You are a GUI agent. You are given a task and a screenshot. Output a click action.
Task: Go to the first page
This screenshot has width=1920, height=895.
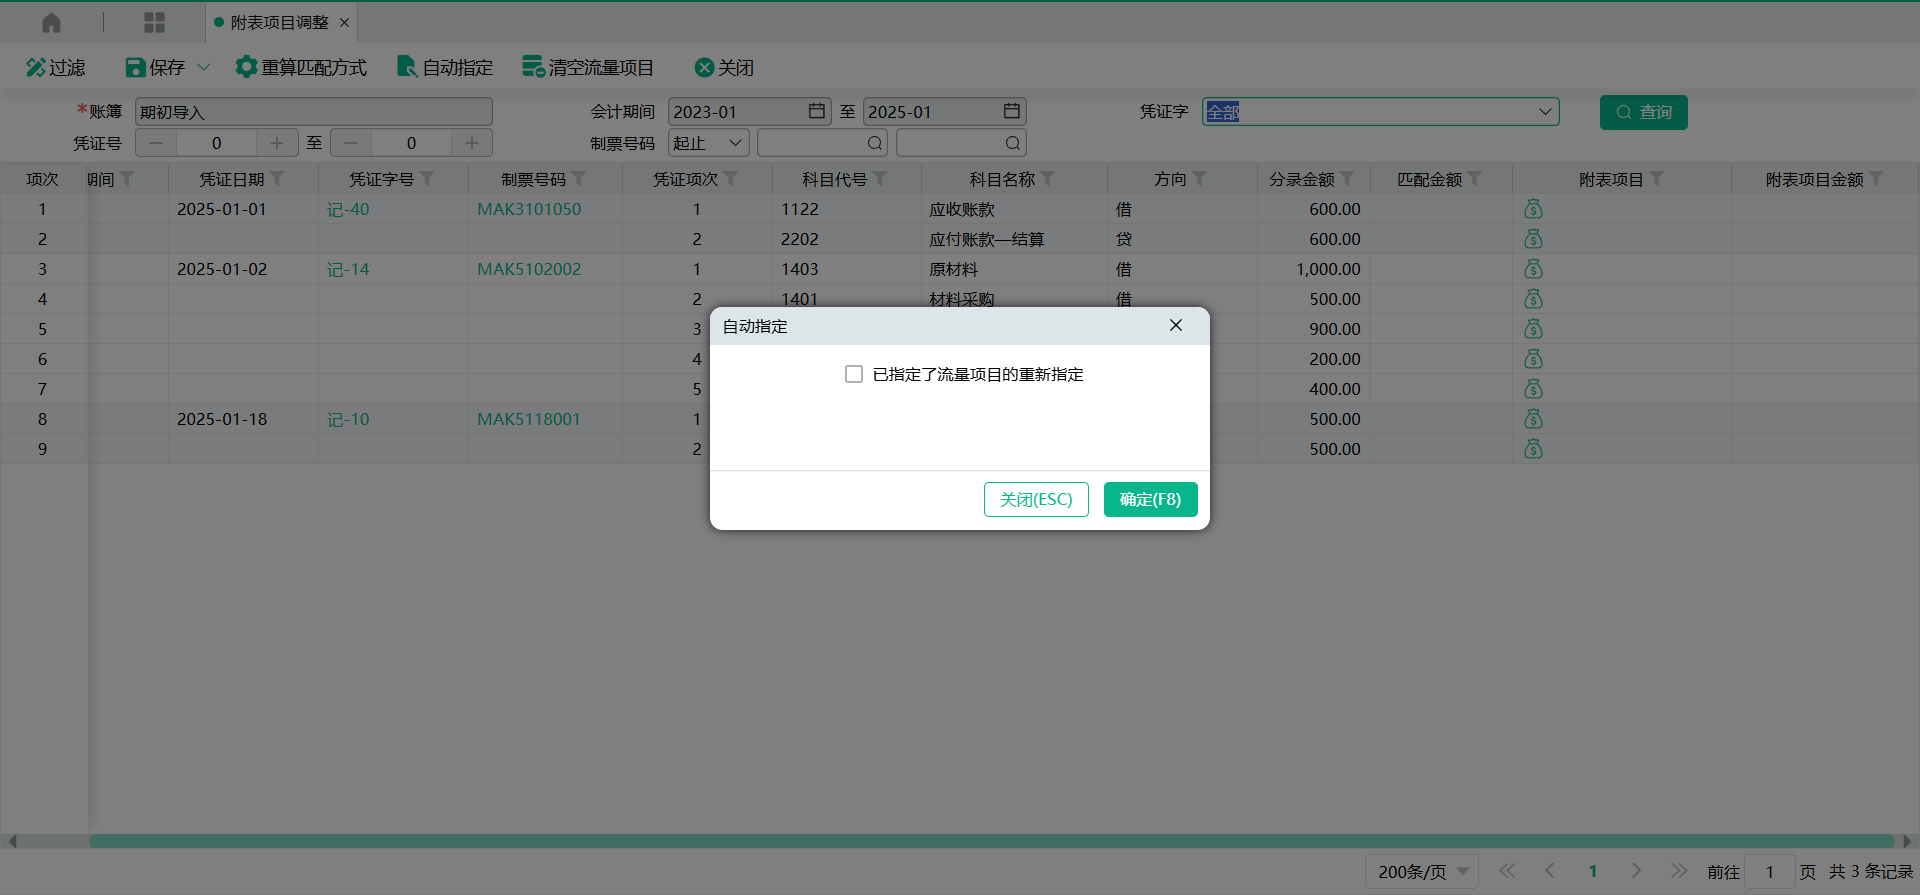[1507, 871]
